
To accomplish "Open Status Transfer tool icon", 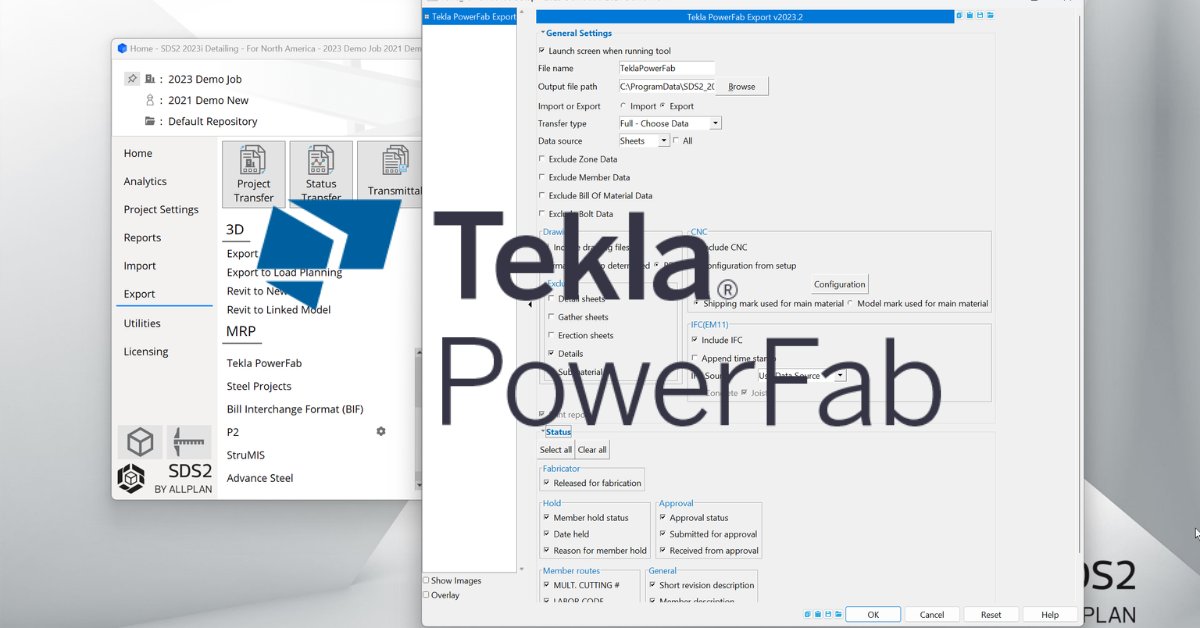I will pyautogui.click(x=321, y=173).
